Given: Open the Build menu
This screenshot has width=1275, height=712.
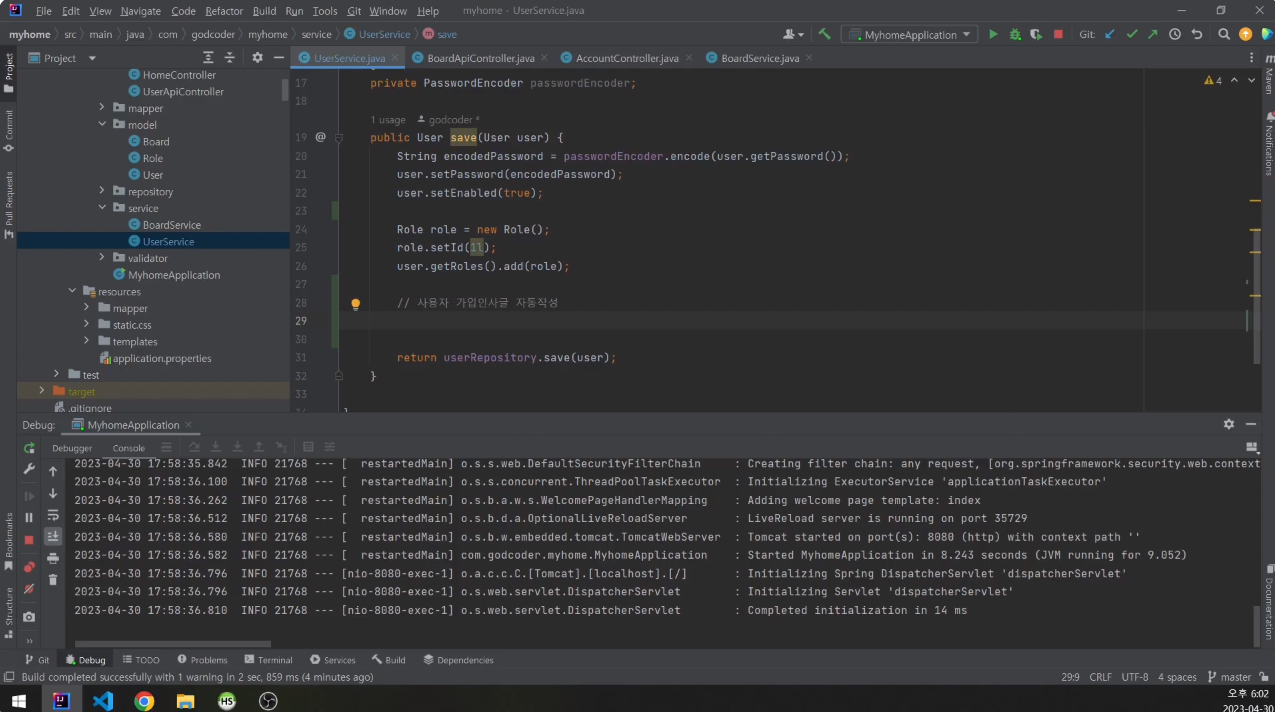Looking at the screenshot, I should click(x=264, y=11).
